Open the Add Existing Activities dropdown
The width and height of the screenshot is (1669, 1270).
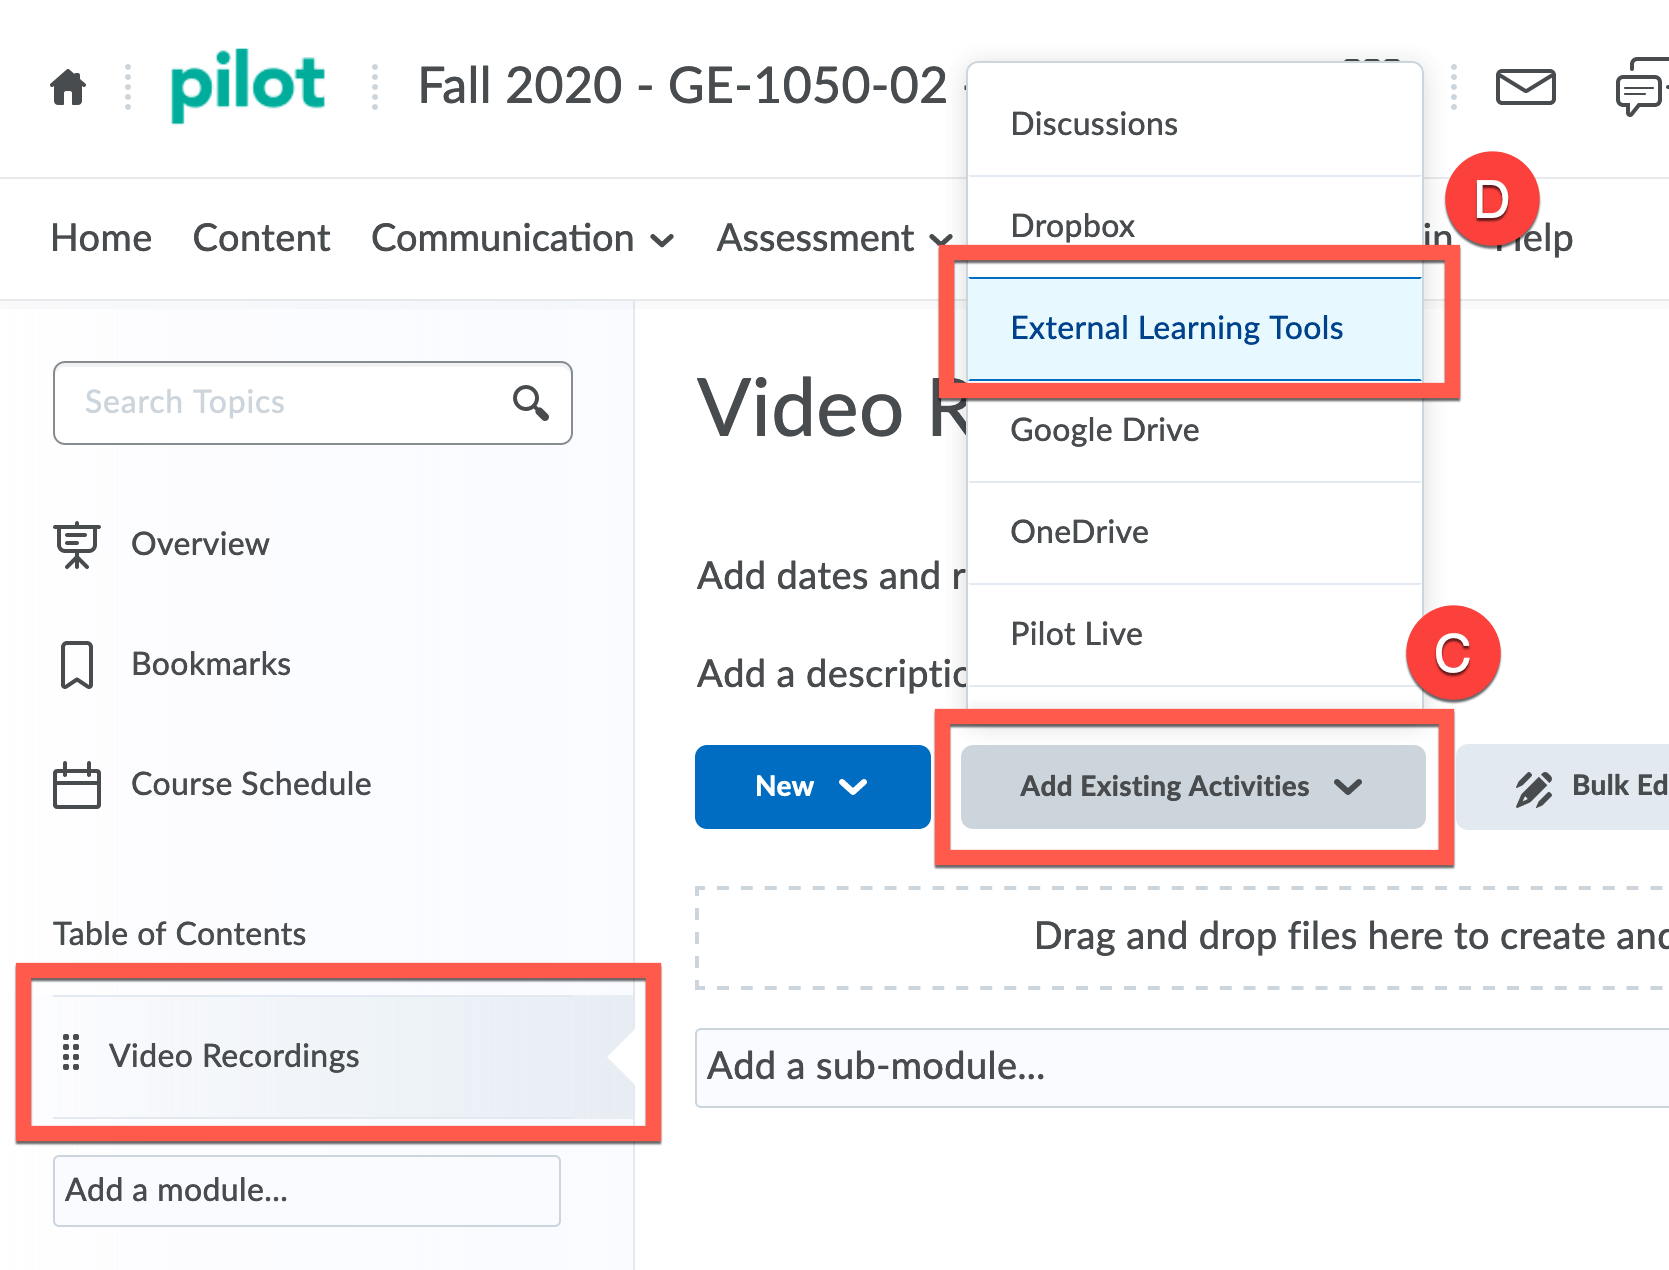click(1192, 787)
